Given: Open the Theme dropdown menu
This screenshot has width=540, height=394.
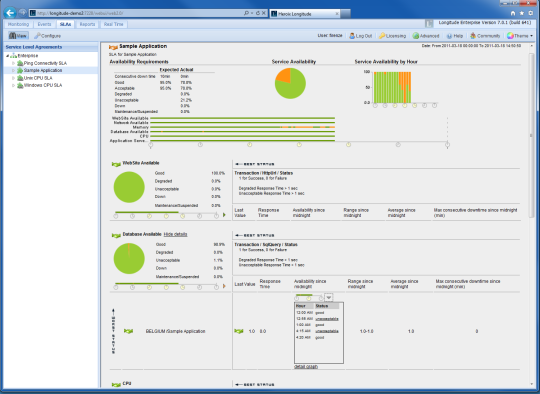Looking at the screenshot, I should 520,36.
